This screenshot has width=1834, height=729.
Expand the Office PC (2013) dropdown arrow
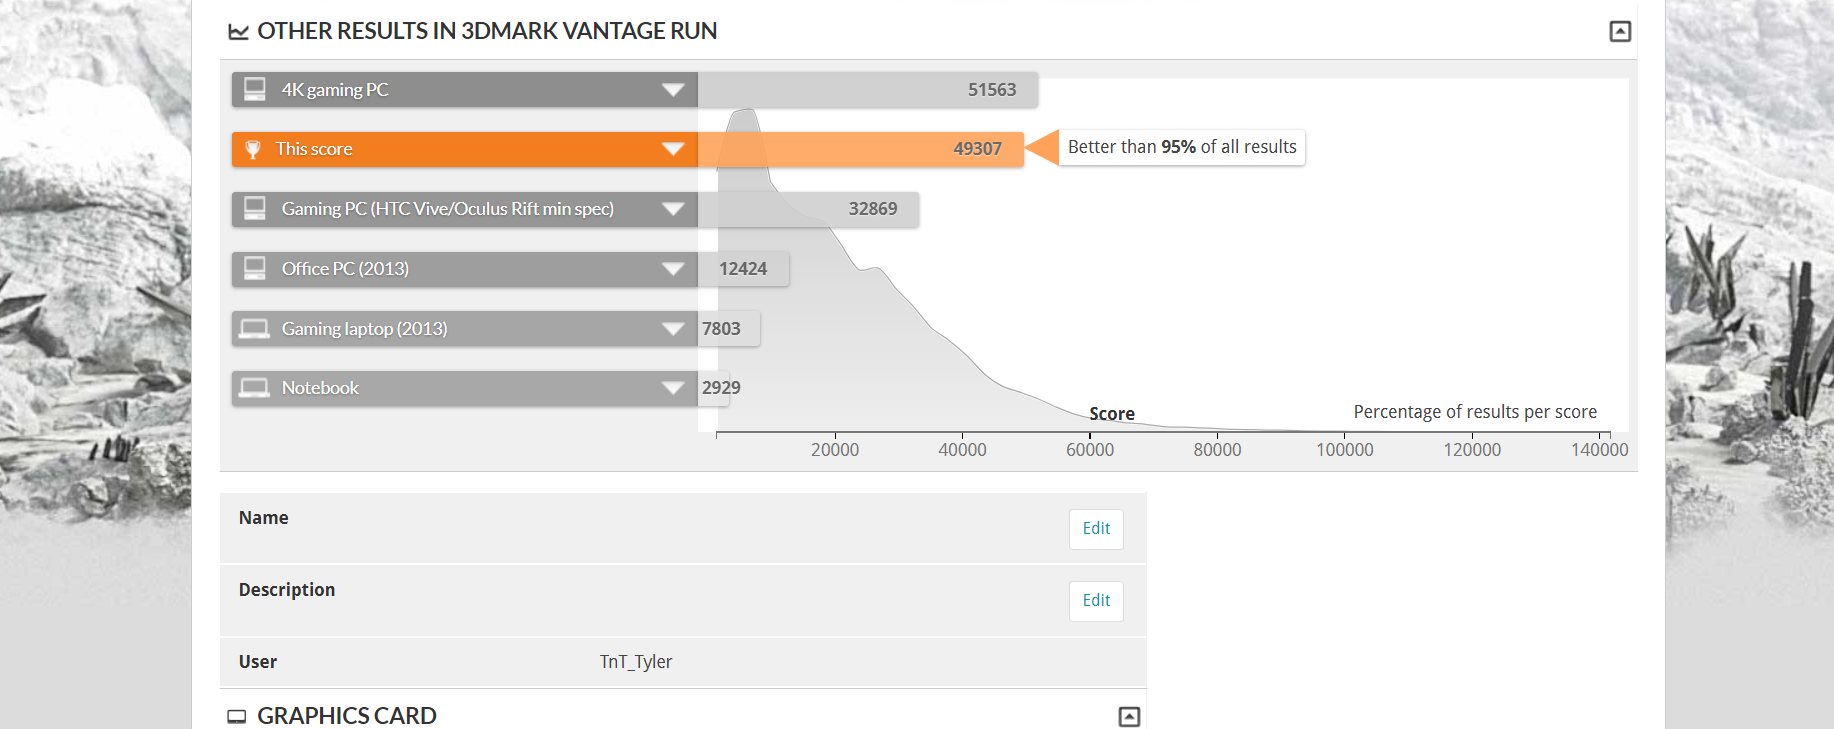point(673,269)
